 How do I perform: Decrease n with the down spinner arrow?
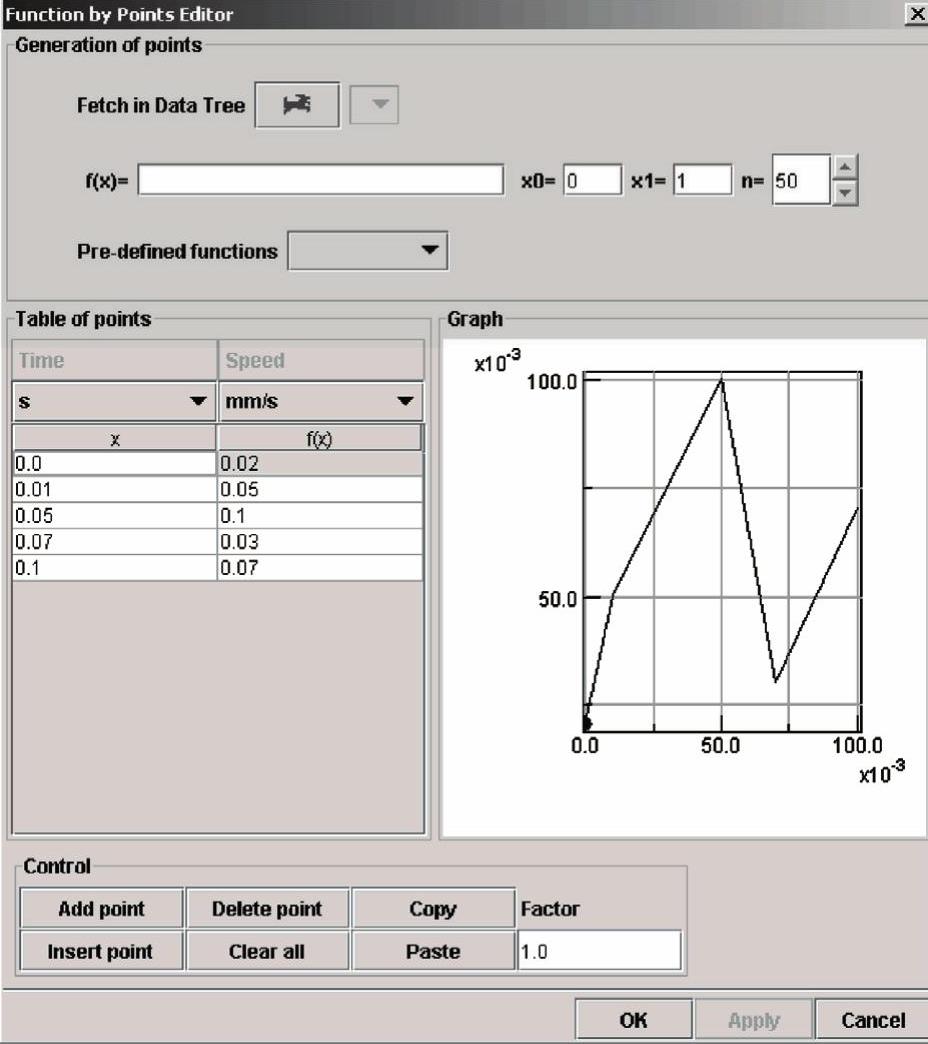845,192
